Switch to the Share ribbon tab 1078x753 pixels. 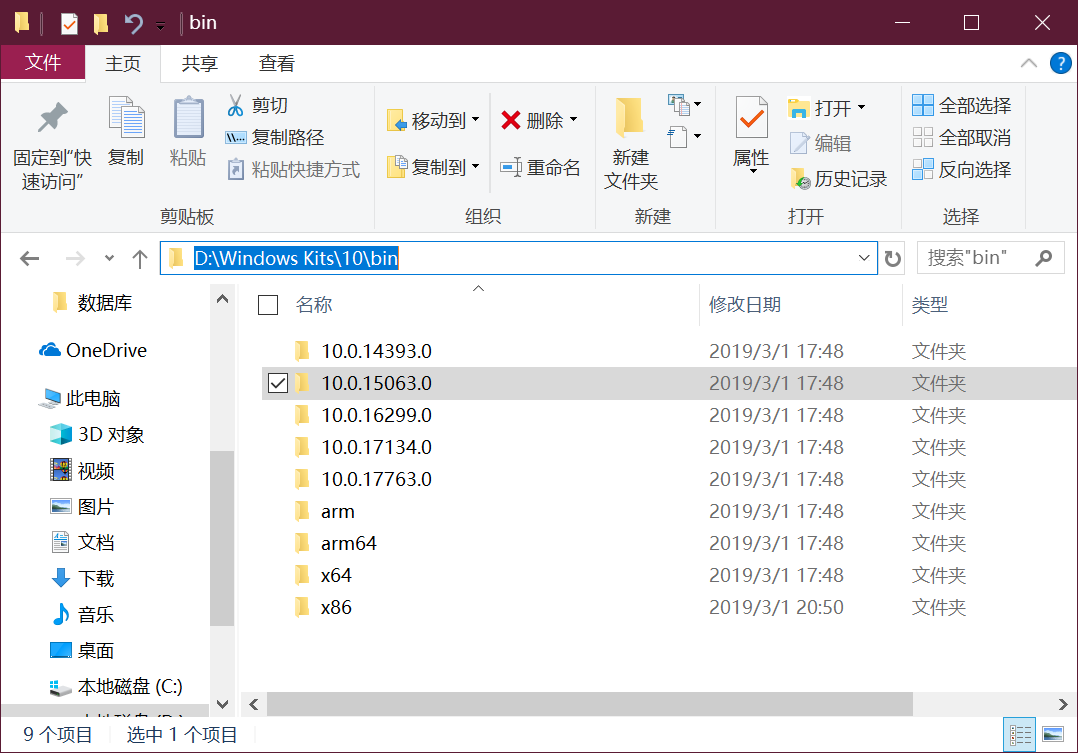tap(199, 63)
